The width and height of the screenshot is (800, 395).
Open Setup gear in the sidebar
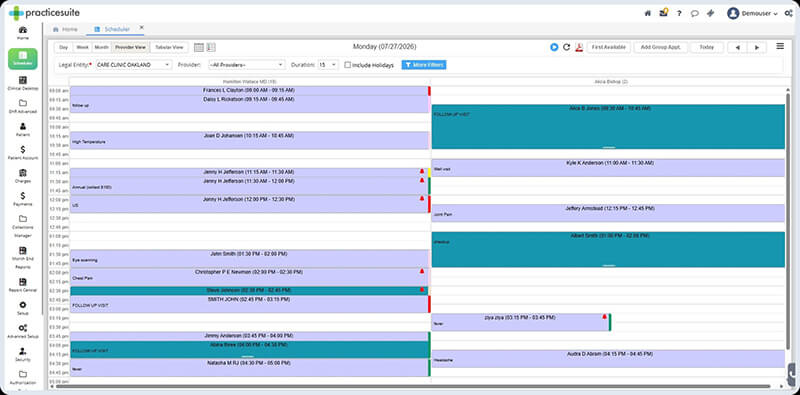click(x=22, y=308)
